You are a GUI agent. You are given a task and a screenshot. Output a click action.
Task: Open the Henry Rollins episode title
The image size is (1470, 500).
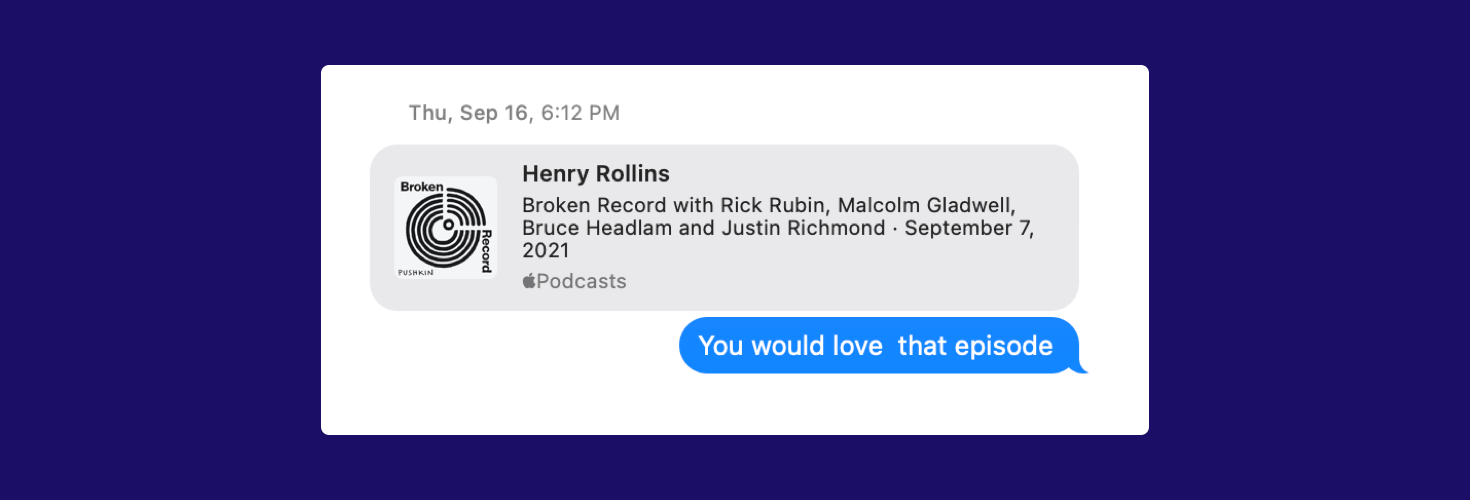(x=595, y=174)
